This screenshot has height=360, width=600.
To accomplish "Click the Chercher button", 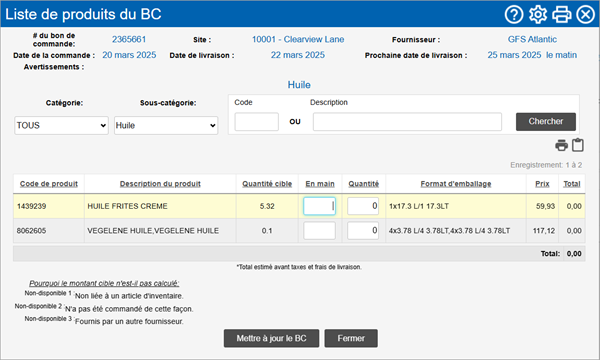I will pyautogui.click(x=546, y=122).
